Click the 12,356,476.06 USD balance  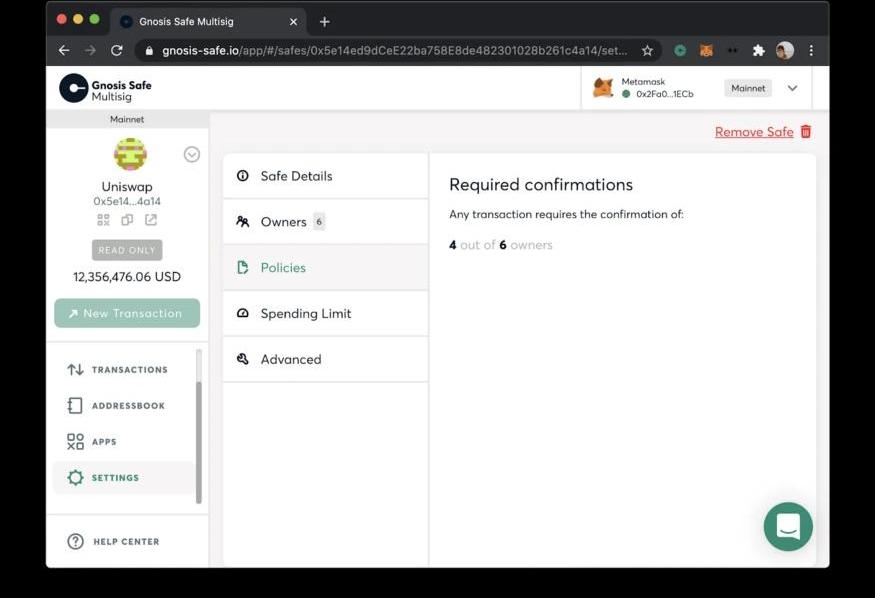127,277
